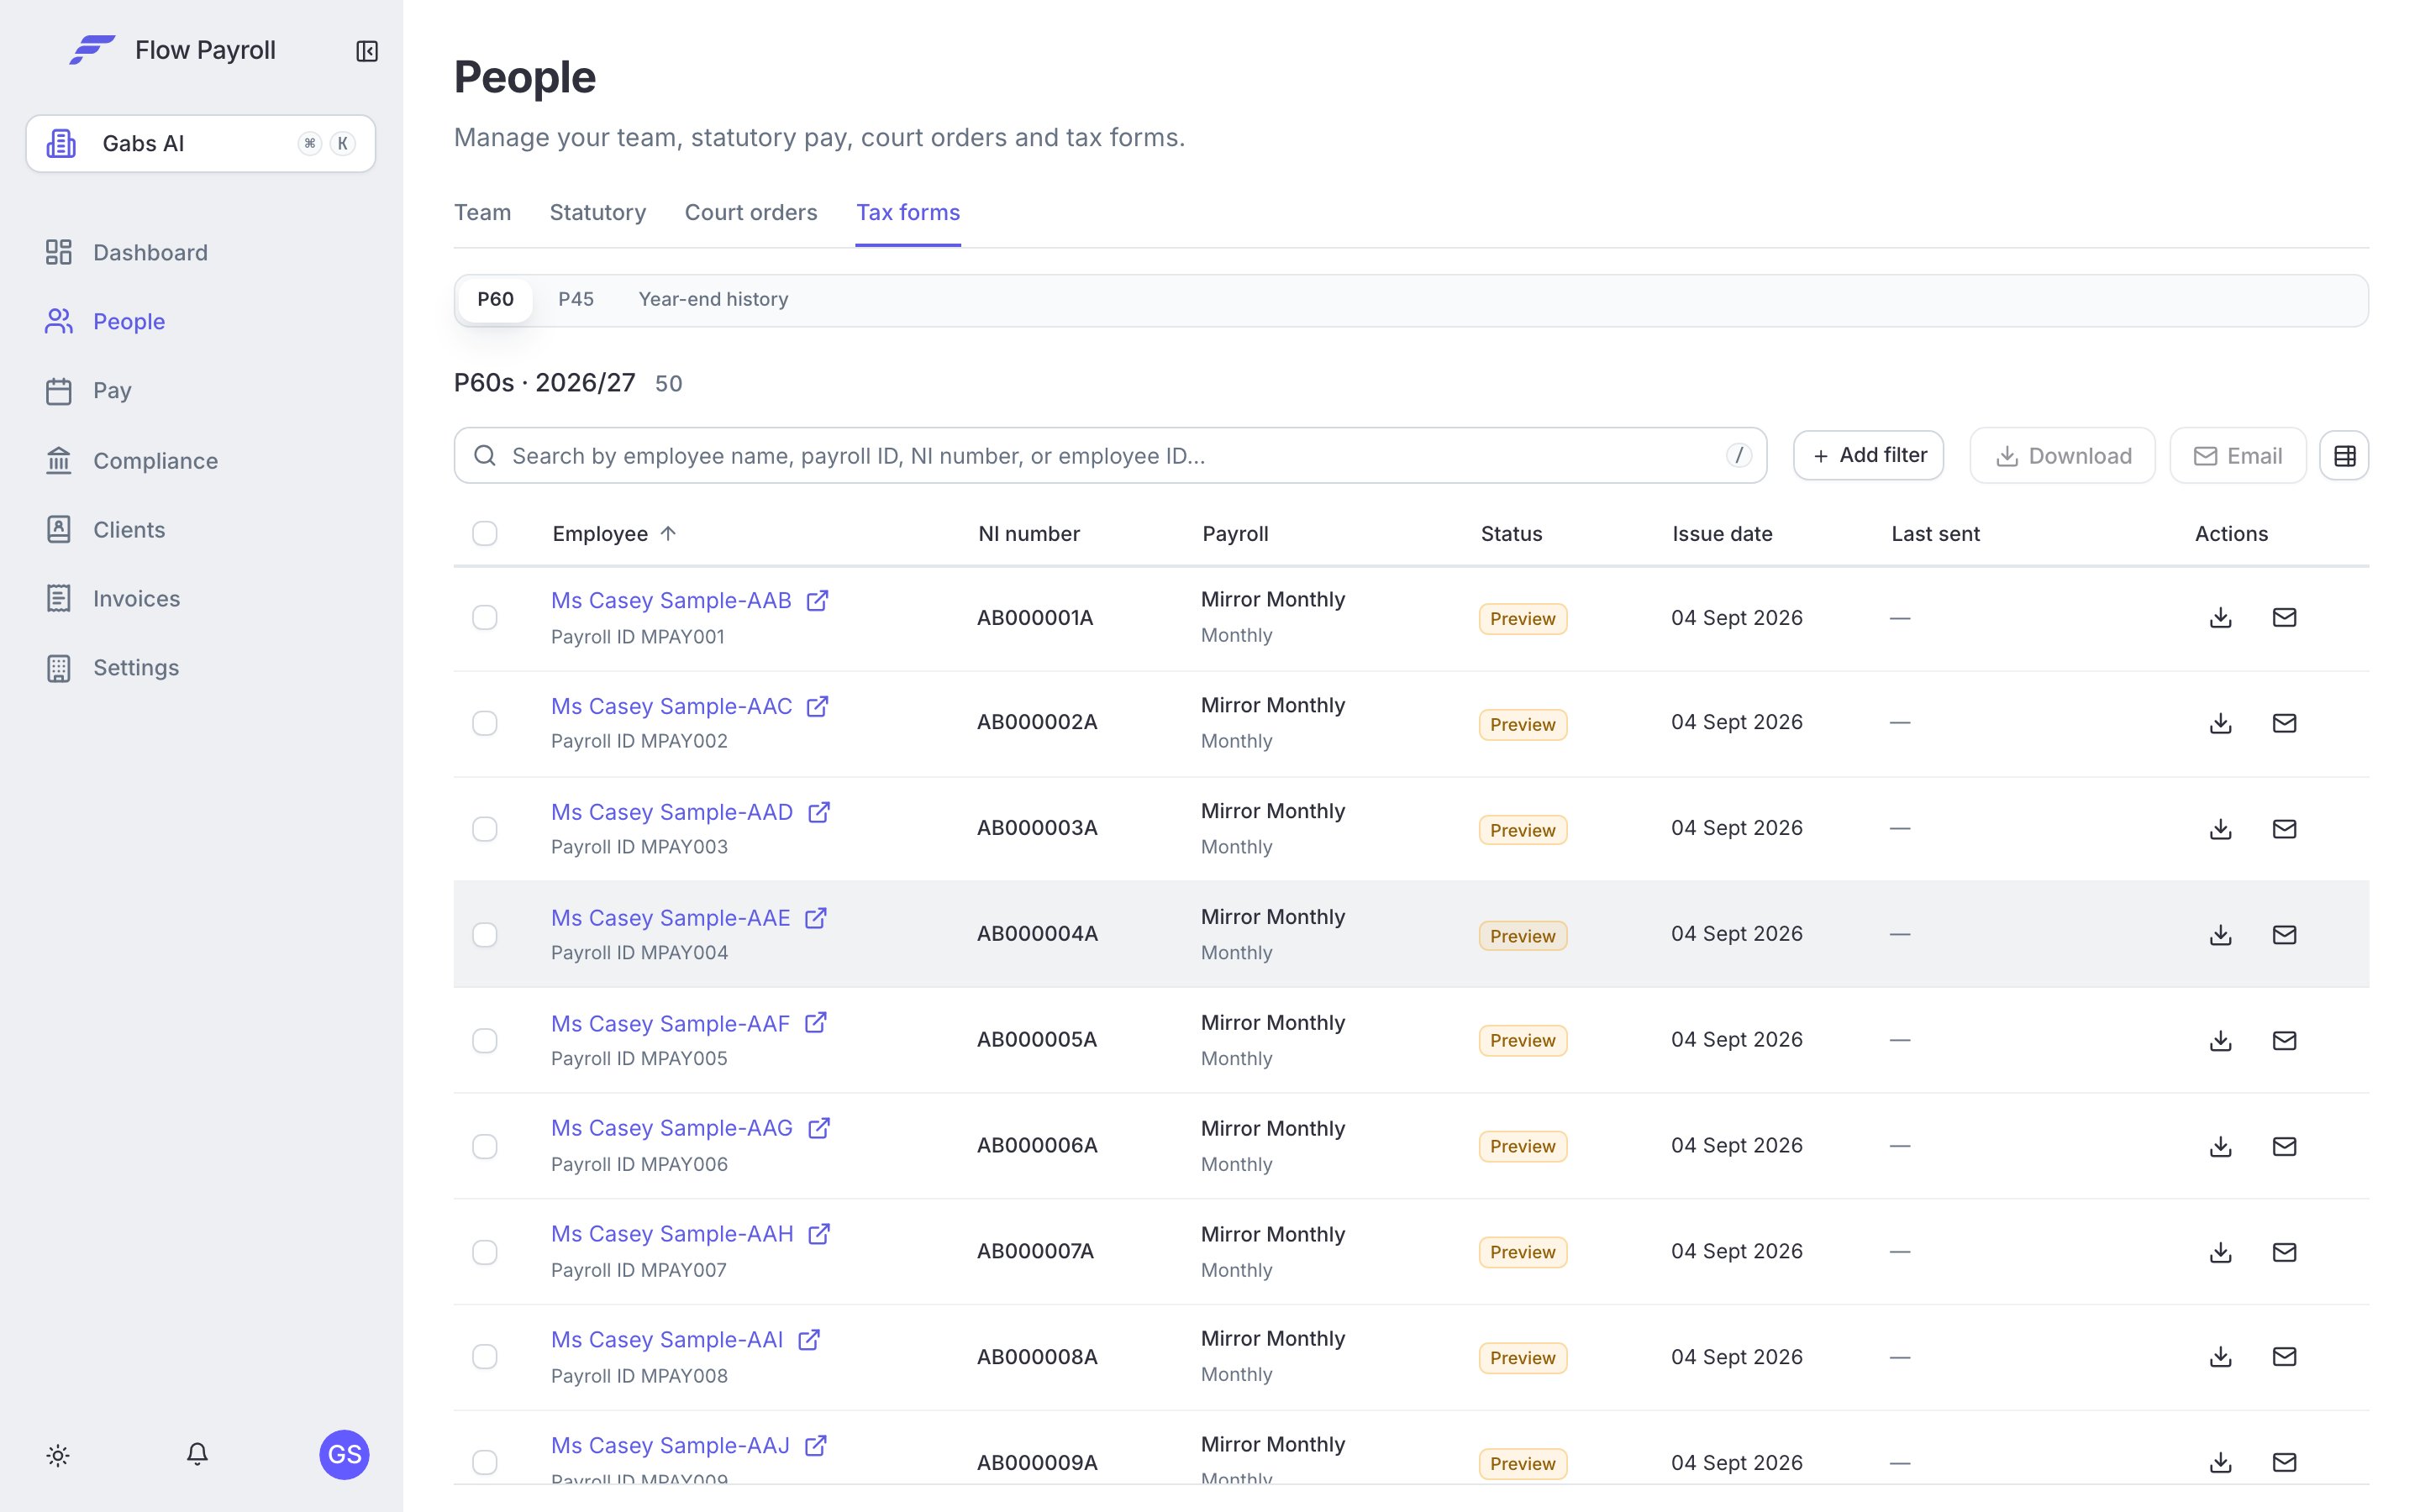The width and height of the screenshot is (2420, 1512).
Task: Switch to the Statutory tab
Action: click(x=598, y=212)
